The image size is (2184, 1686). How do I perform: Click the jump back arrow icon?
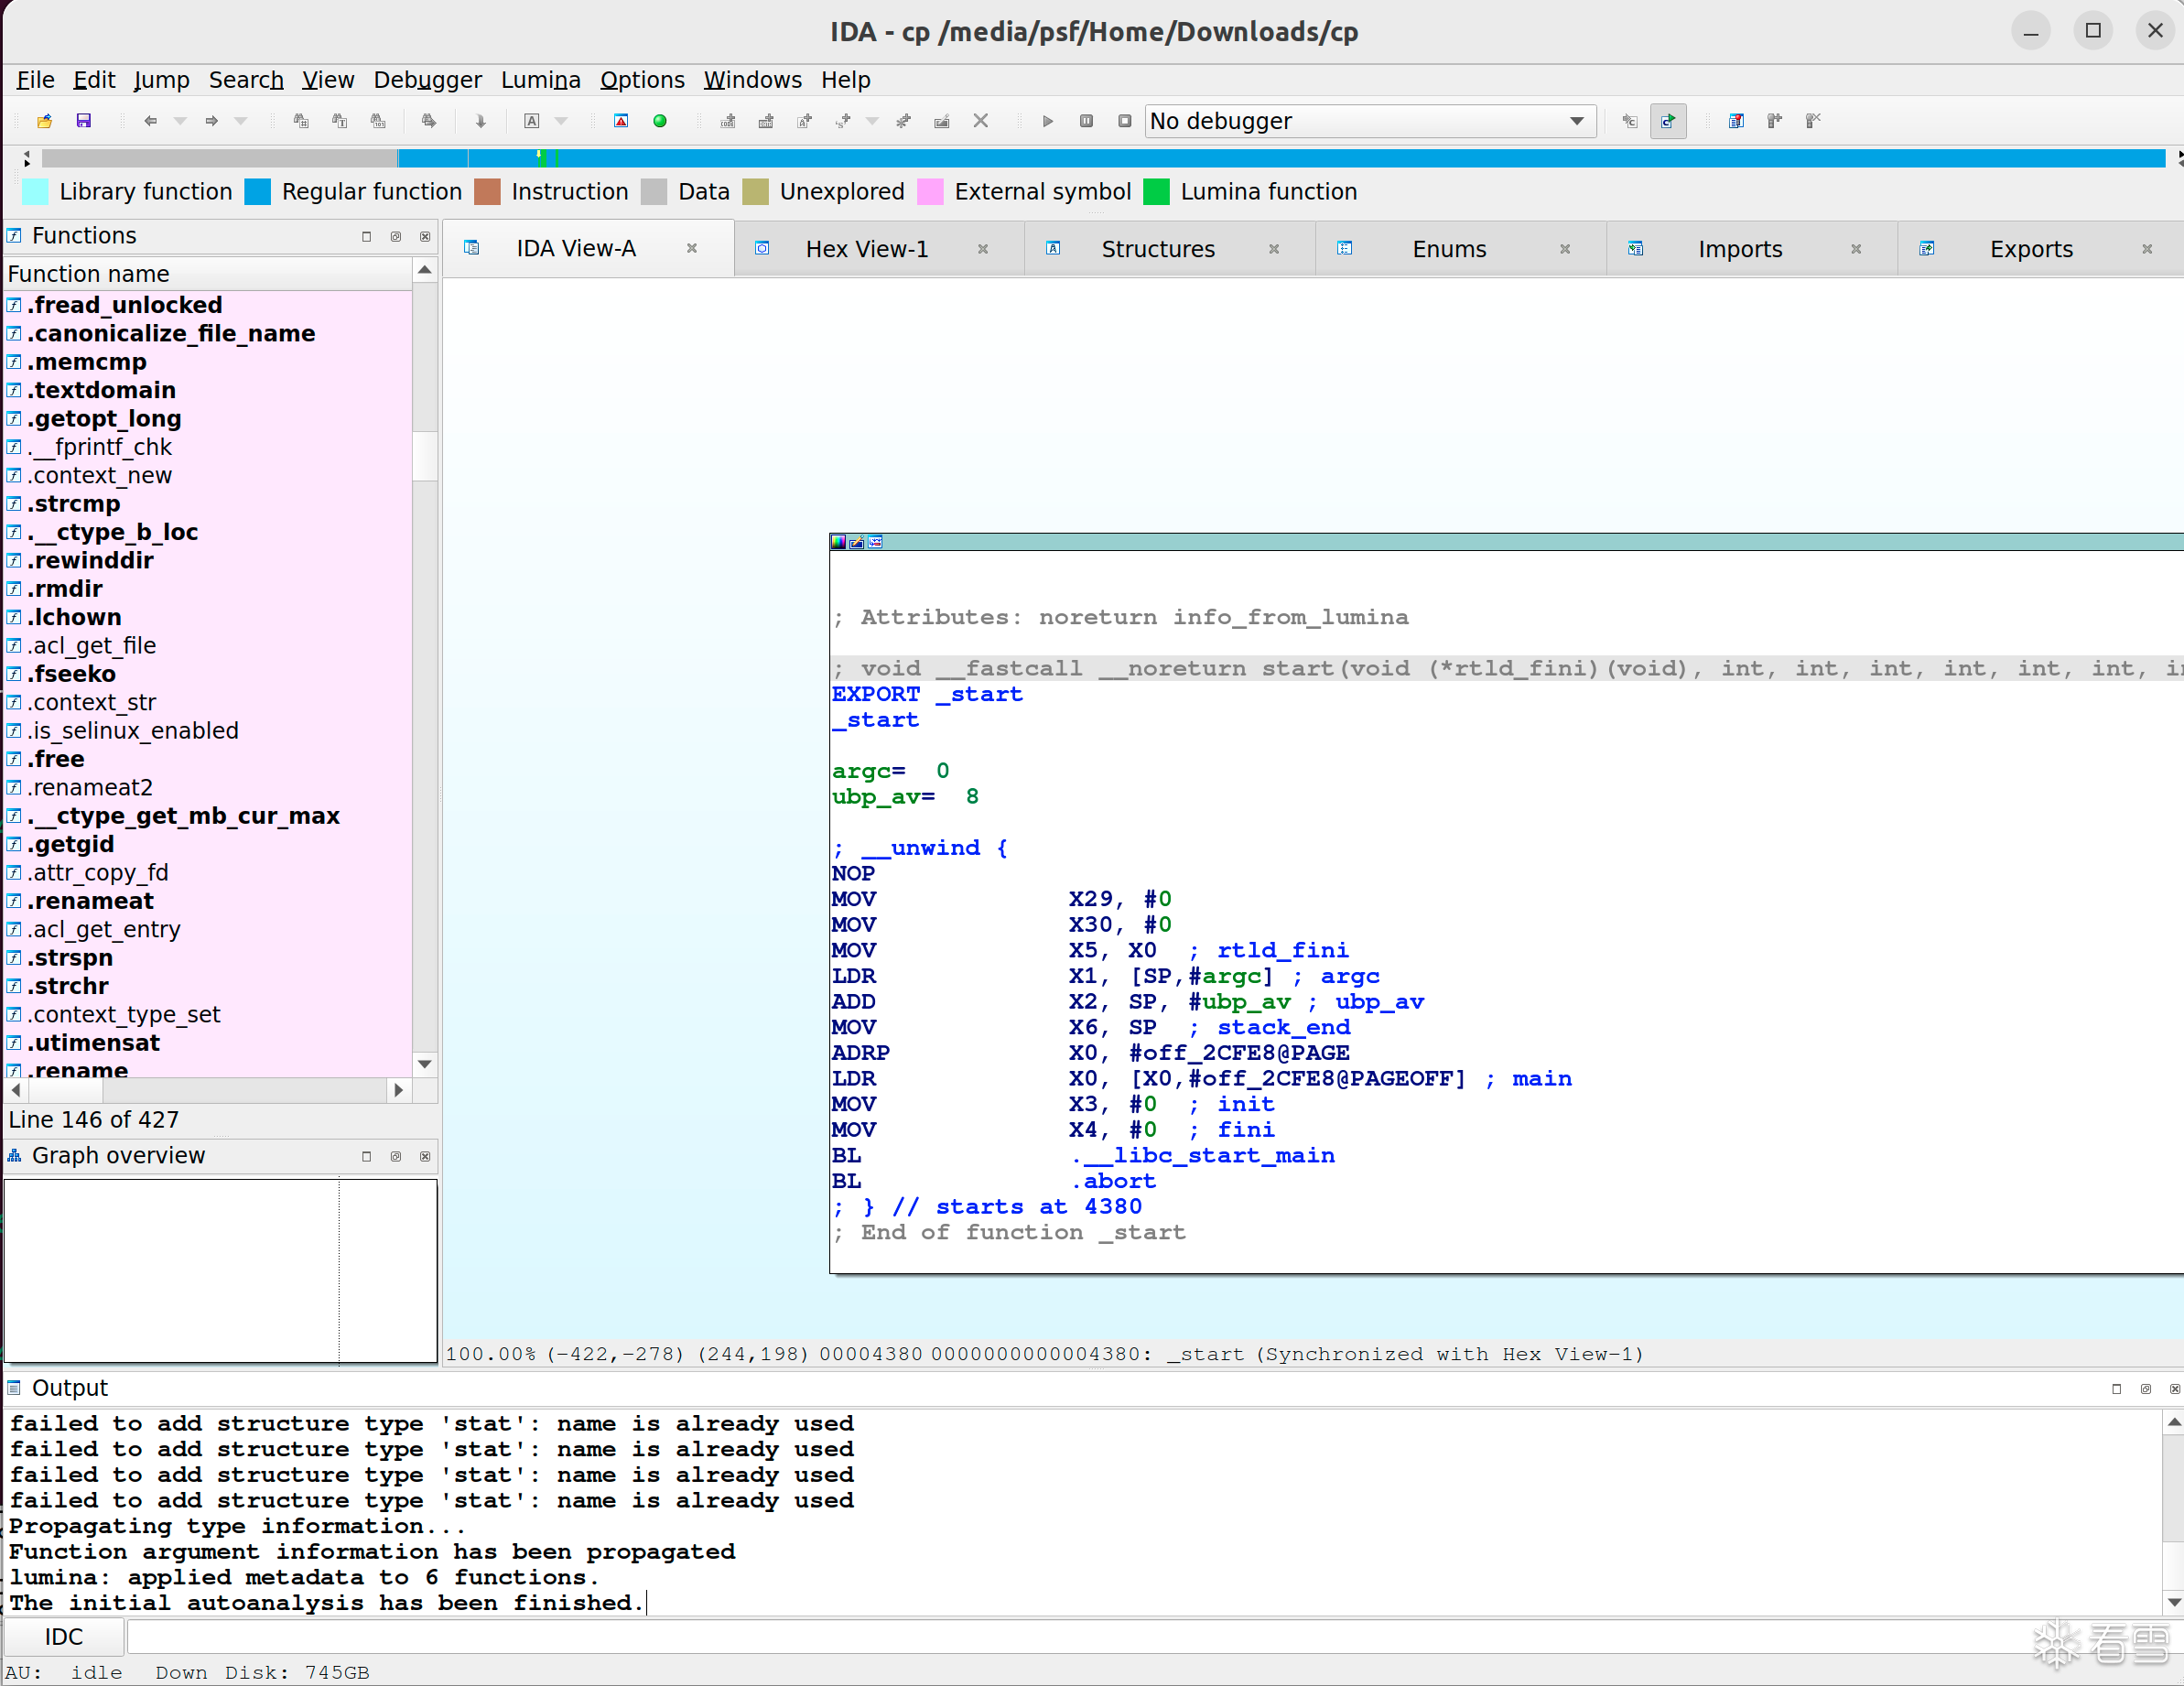[x=150, y=121]
